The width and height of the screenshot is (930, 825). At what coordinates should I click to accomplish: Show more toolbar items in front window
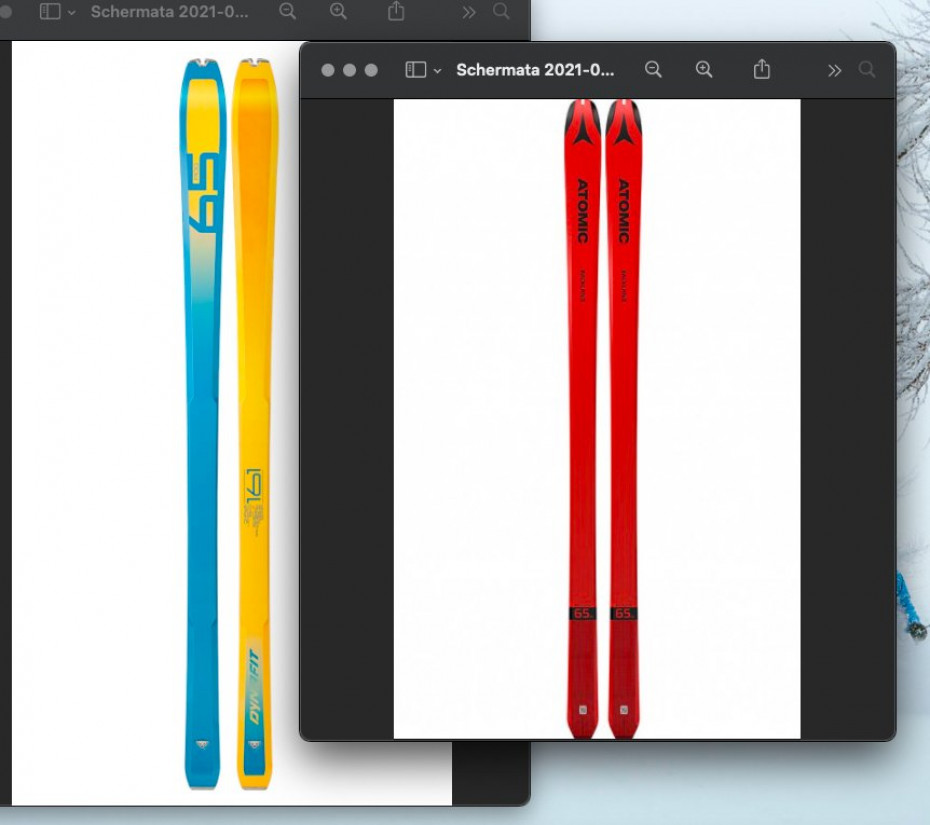(x=835, y=71)
